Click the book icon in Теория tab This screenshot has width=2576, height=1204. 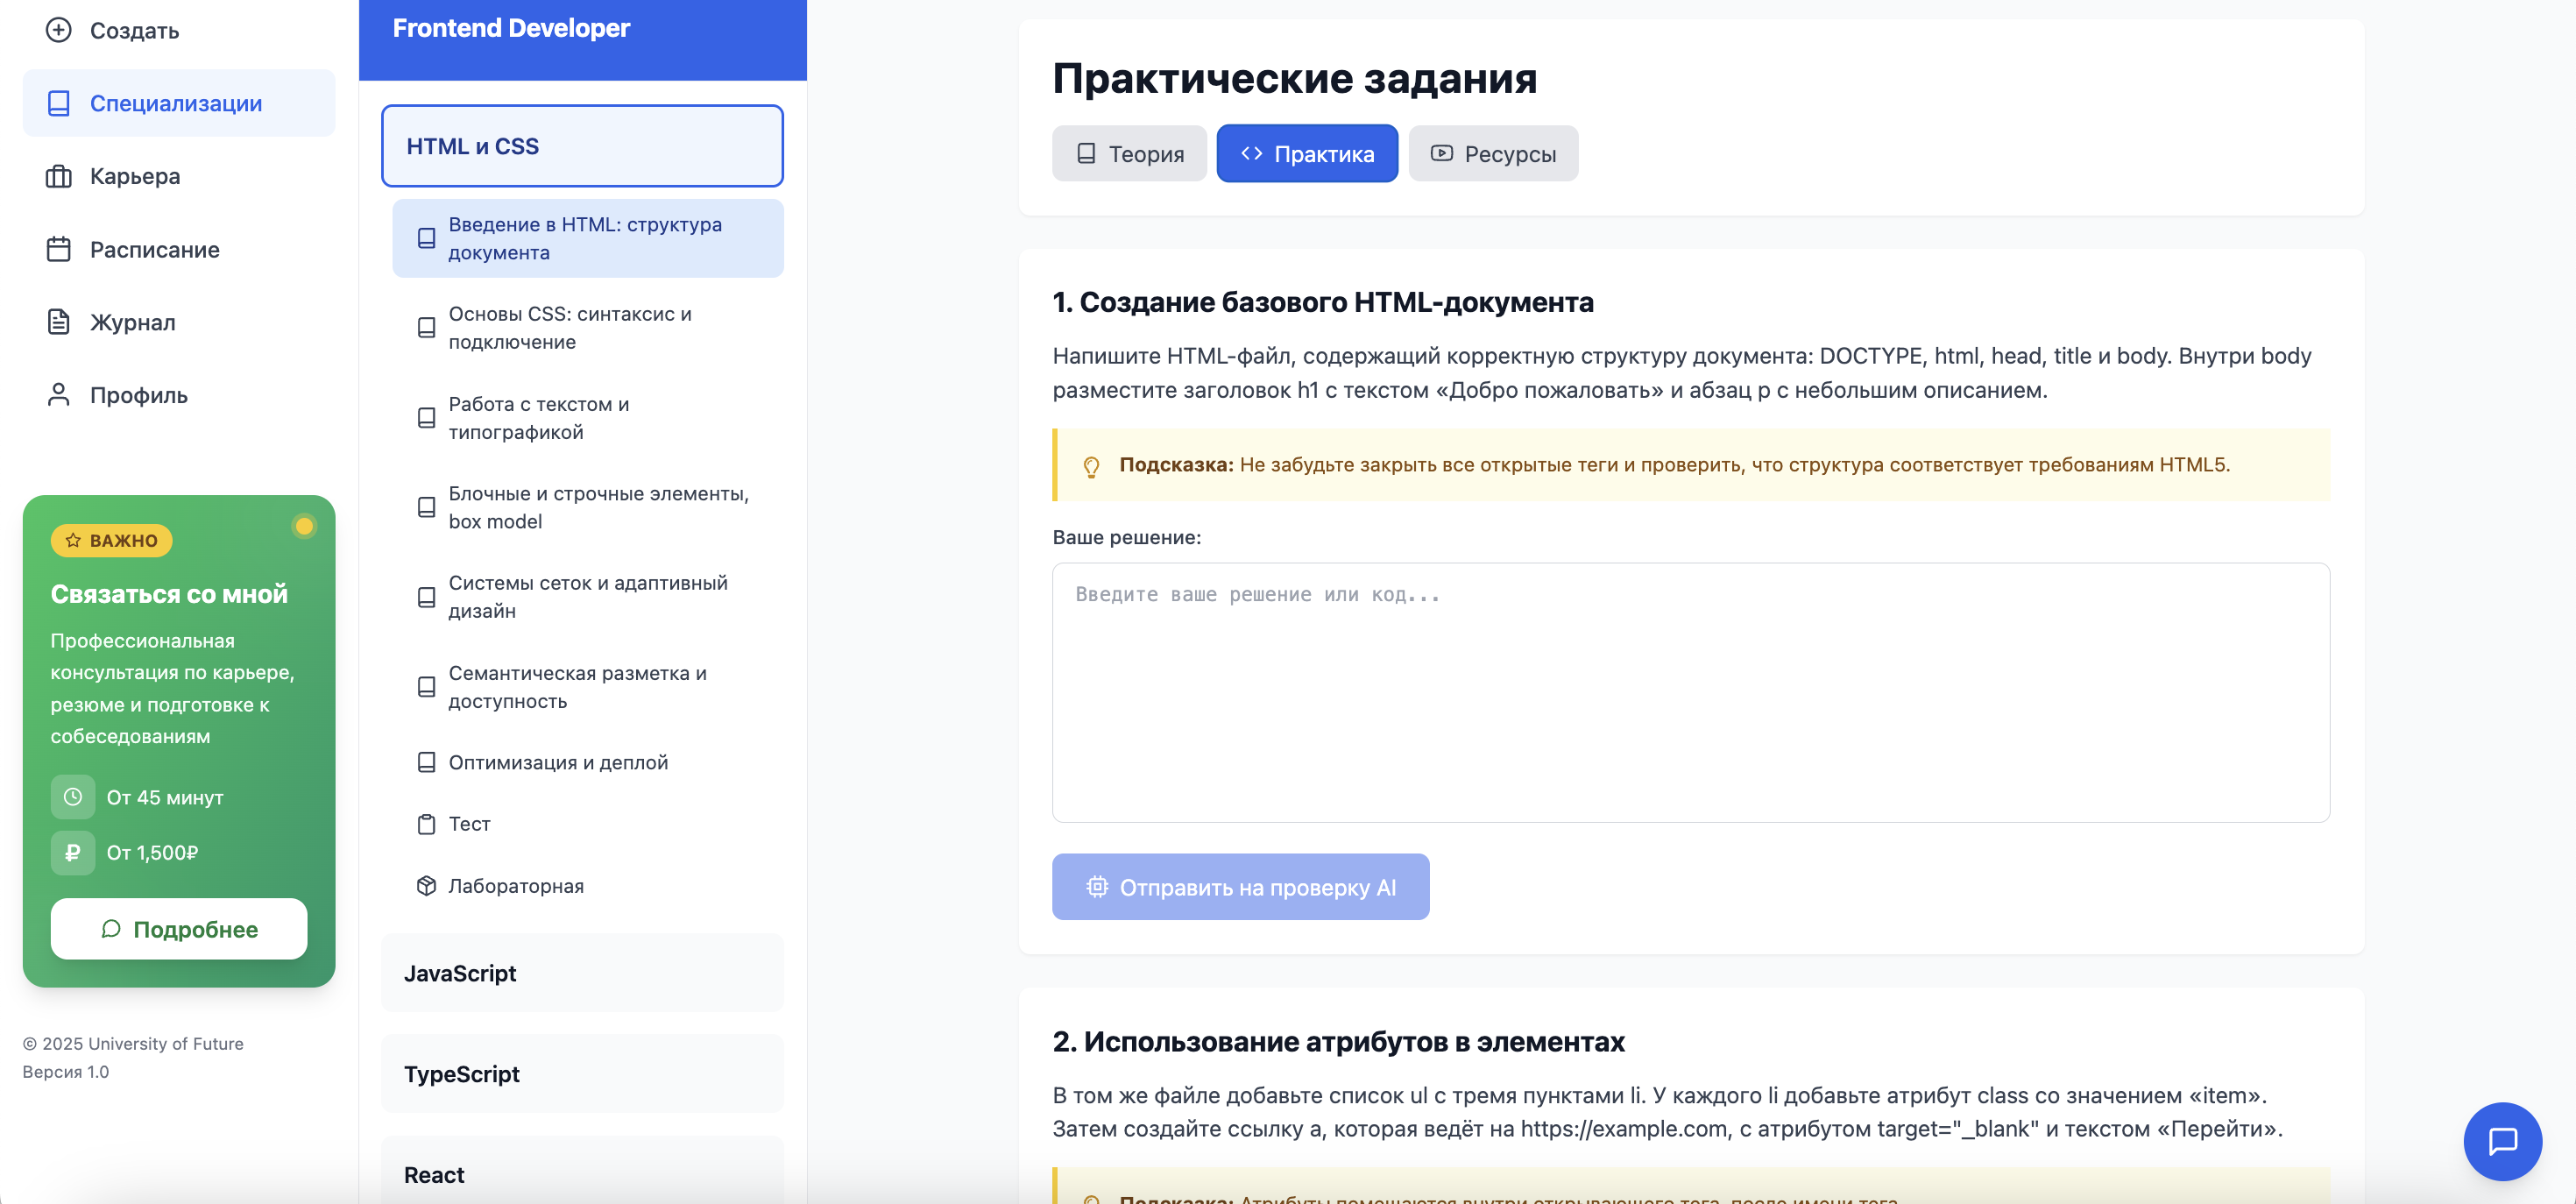[x=1086, y=154]
